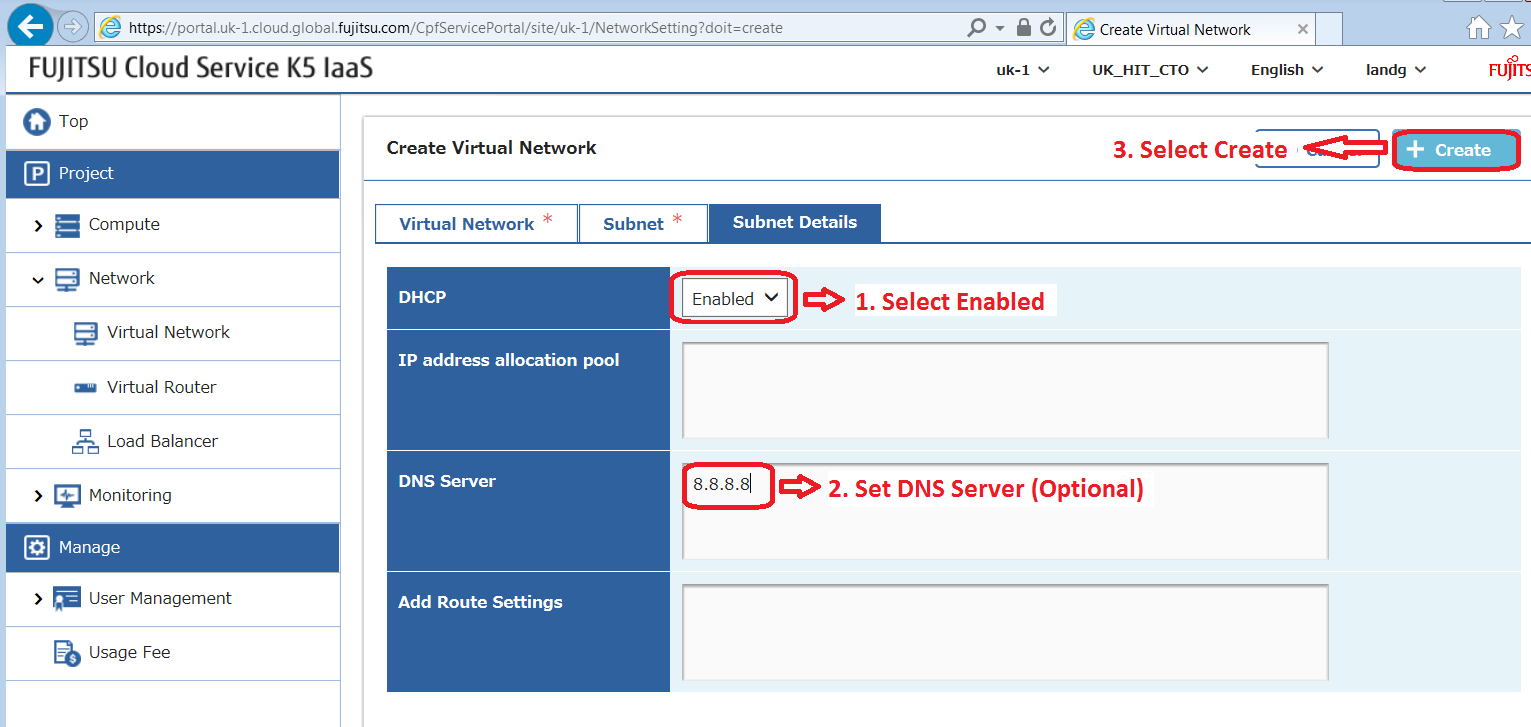Click the Create Virtual Network heading
The height and width of the screenshot is (727, 1531).
491,148
